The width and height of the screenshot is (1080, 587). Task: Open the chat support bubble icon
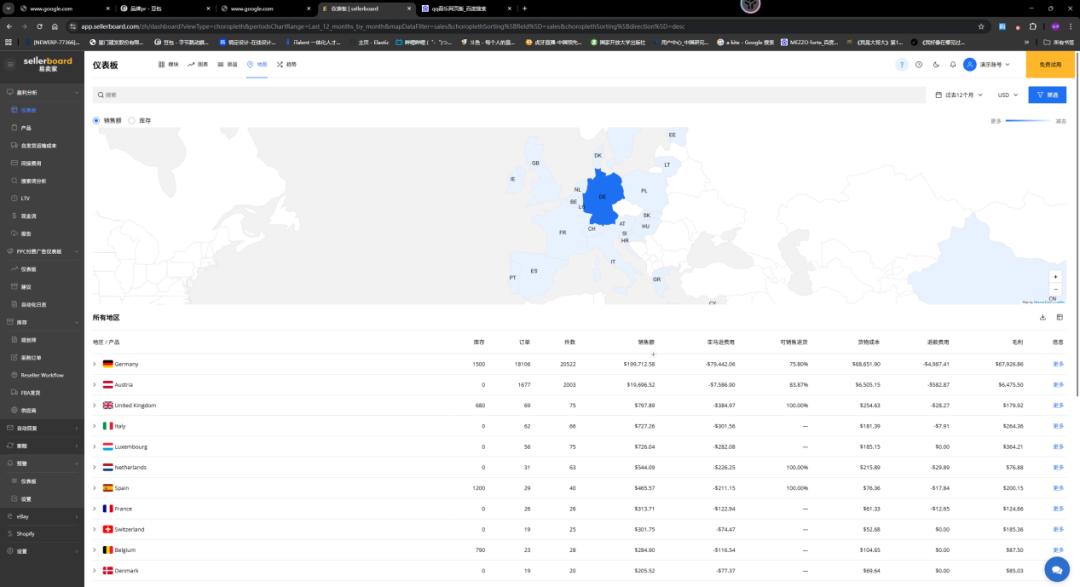tap(1057, 570)
